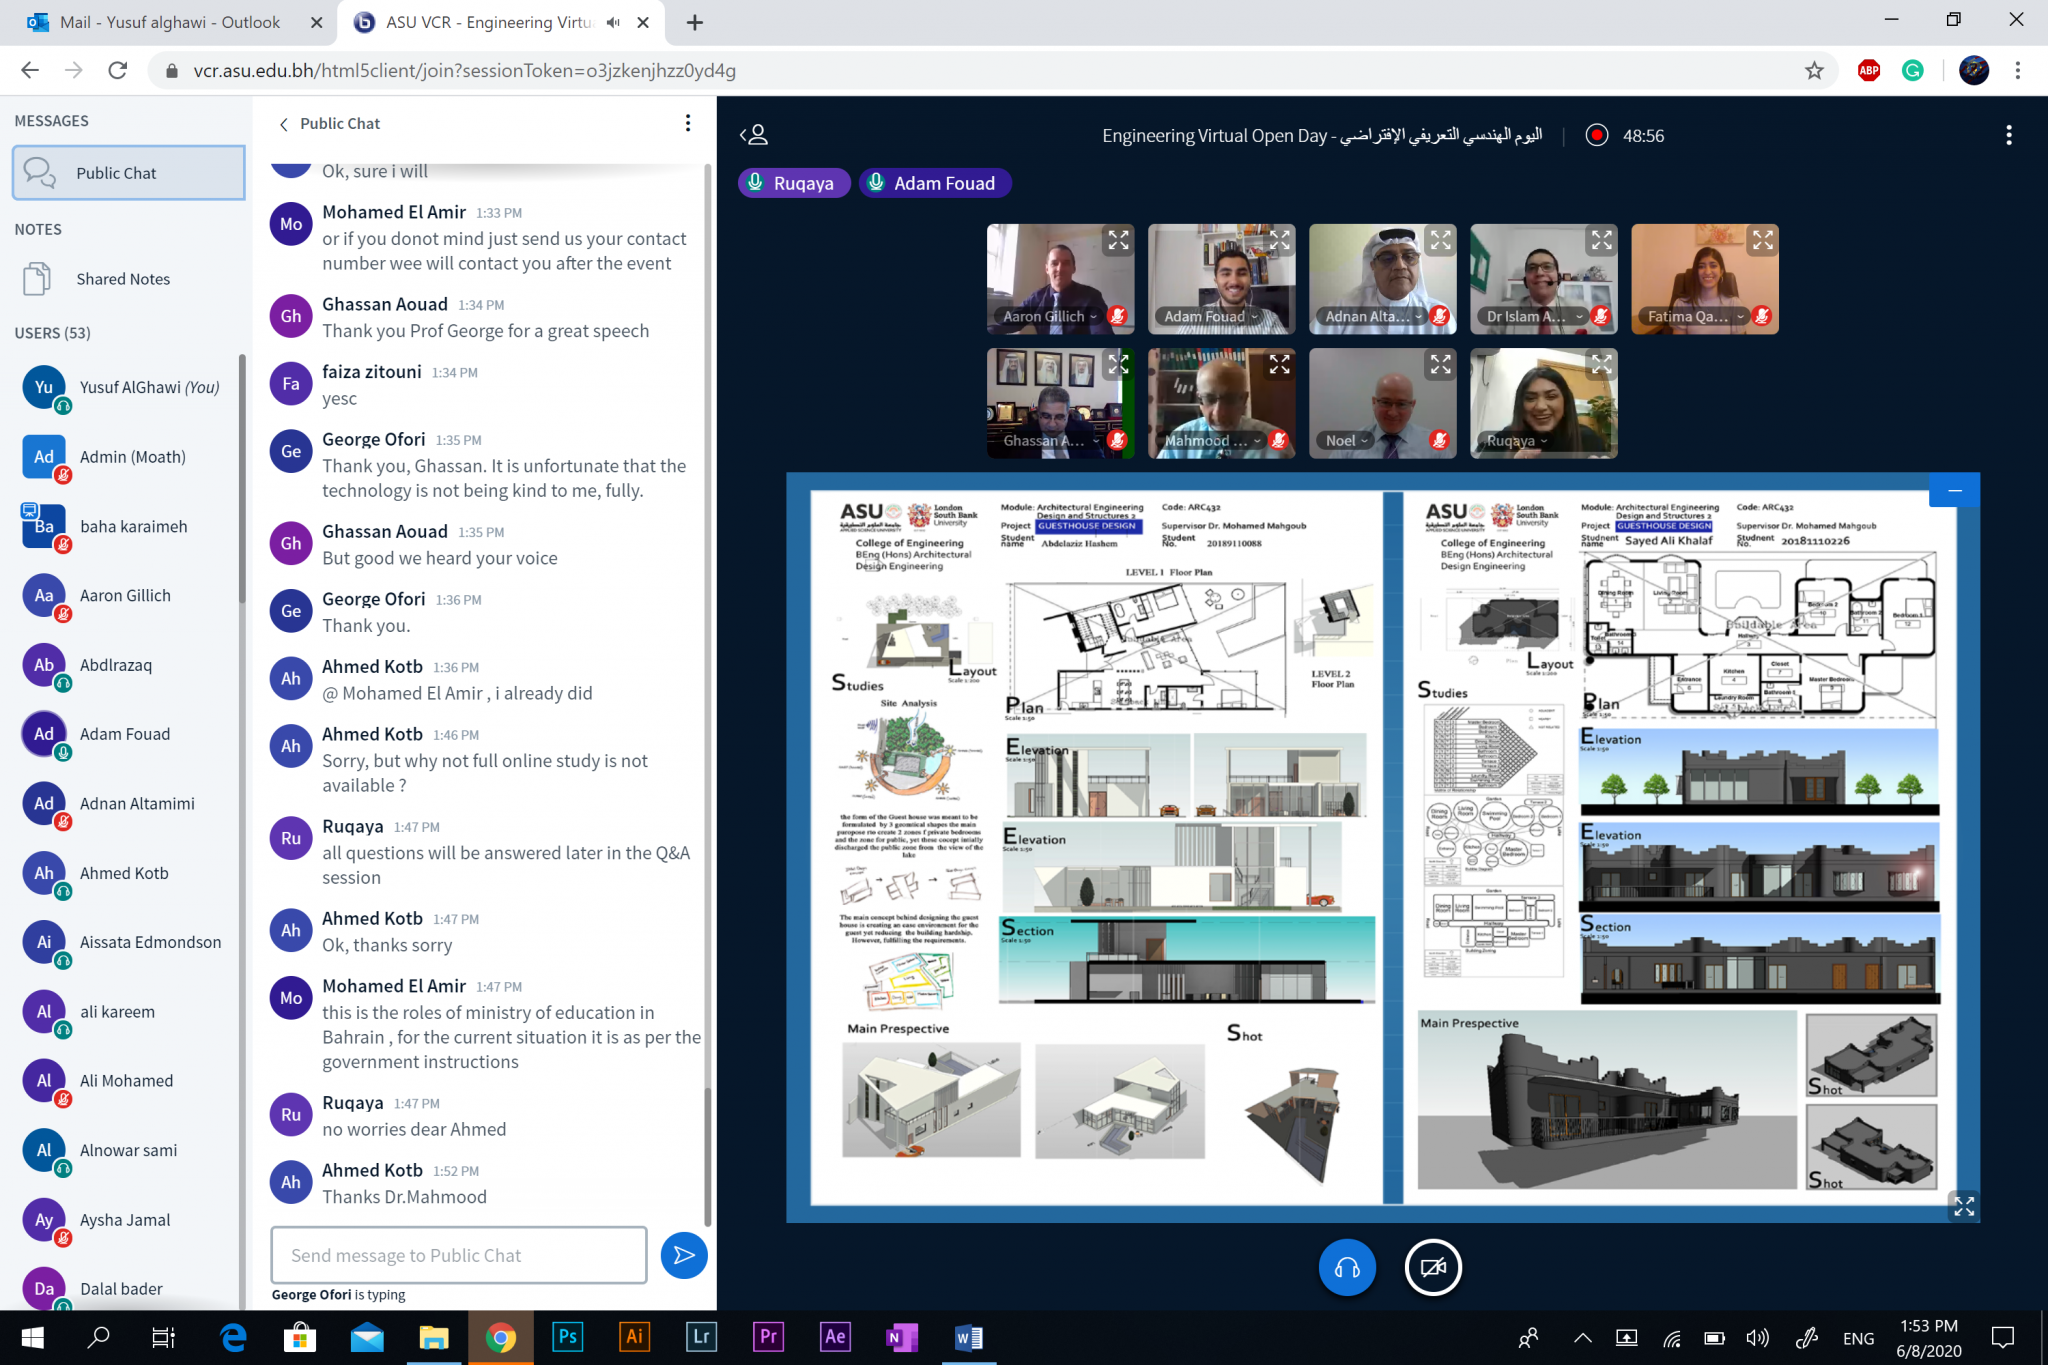Fullscreen Fatima webcam
The width and height of the screenshot is (2048, 1365).
1763,240
